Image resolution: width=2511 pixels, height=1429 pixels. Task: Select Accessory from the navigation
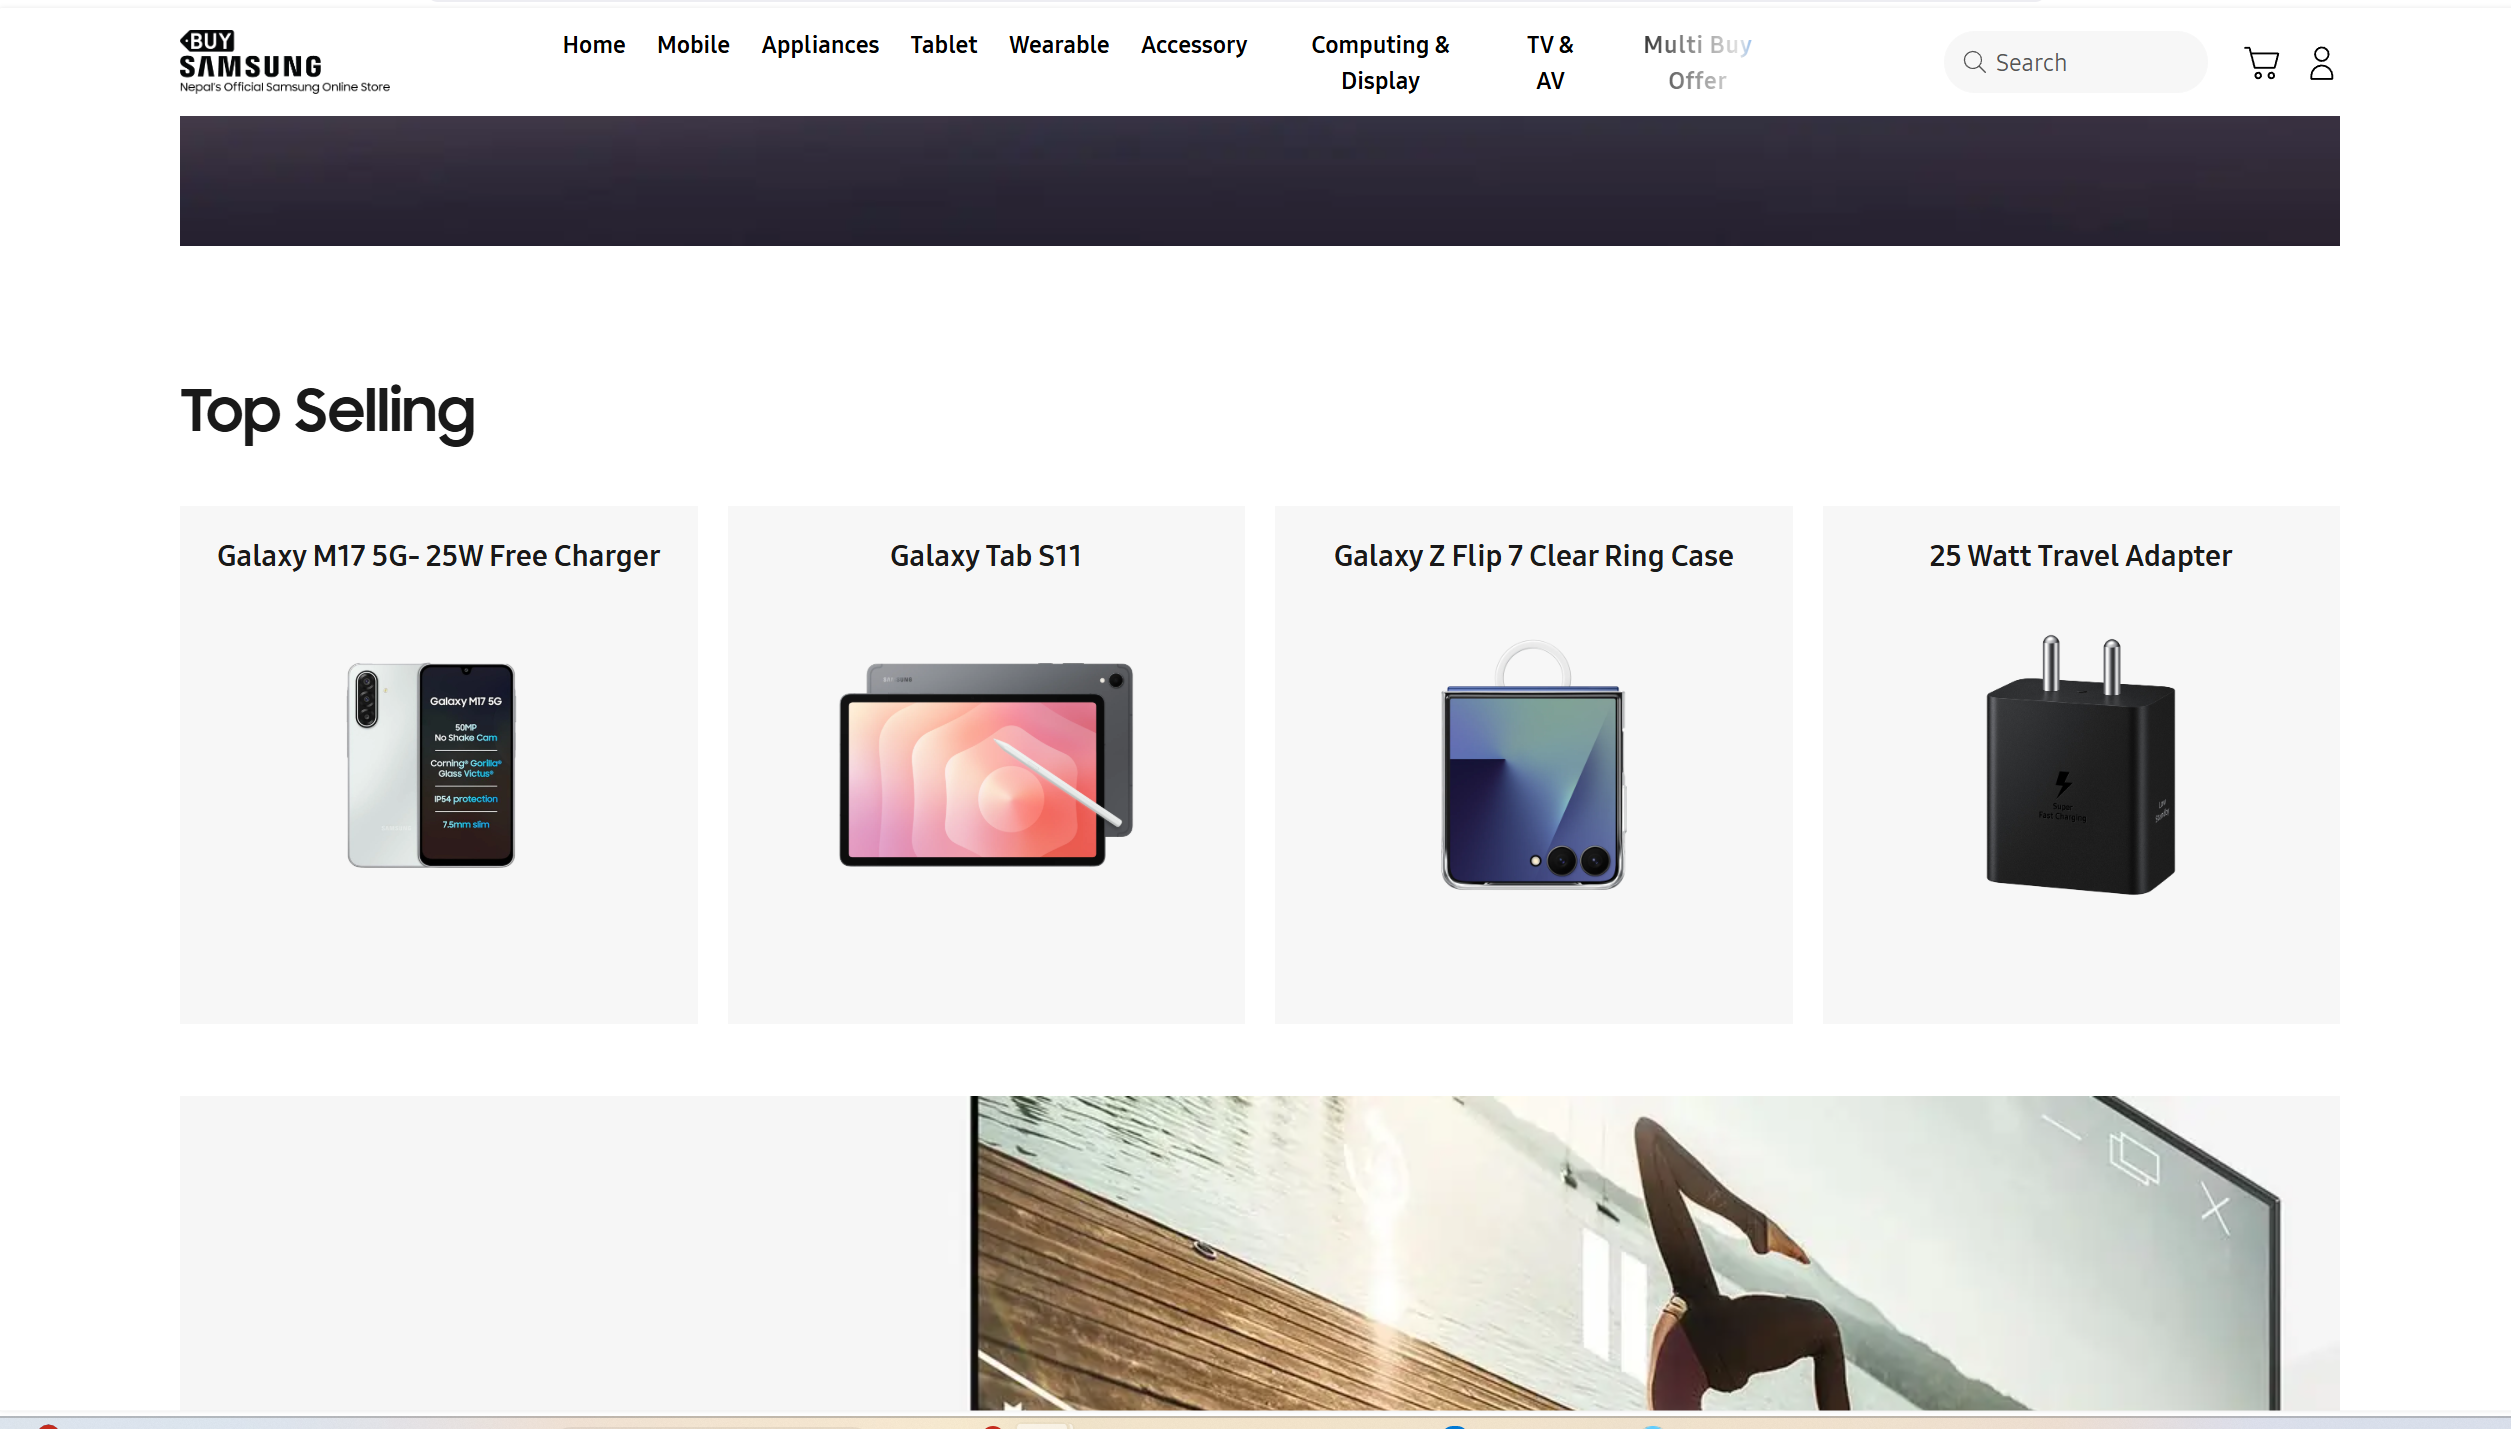click(x=1194, y=44)
